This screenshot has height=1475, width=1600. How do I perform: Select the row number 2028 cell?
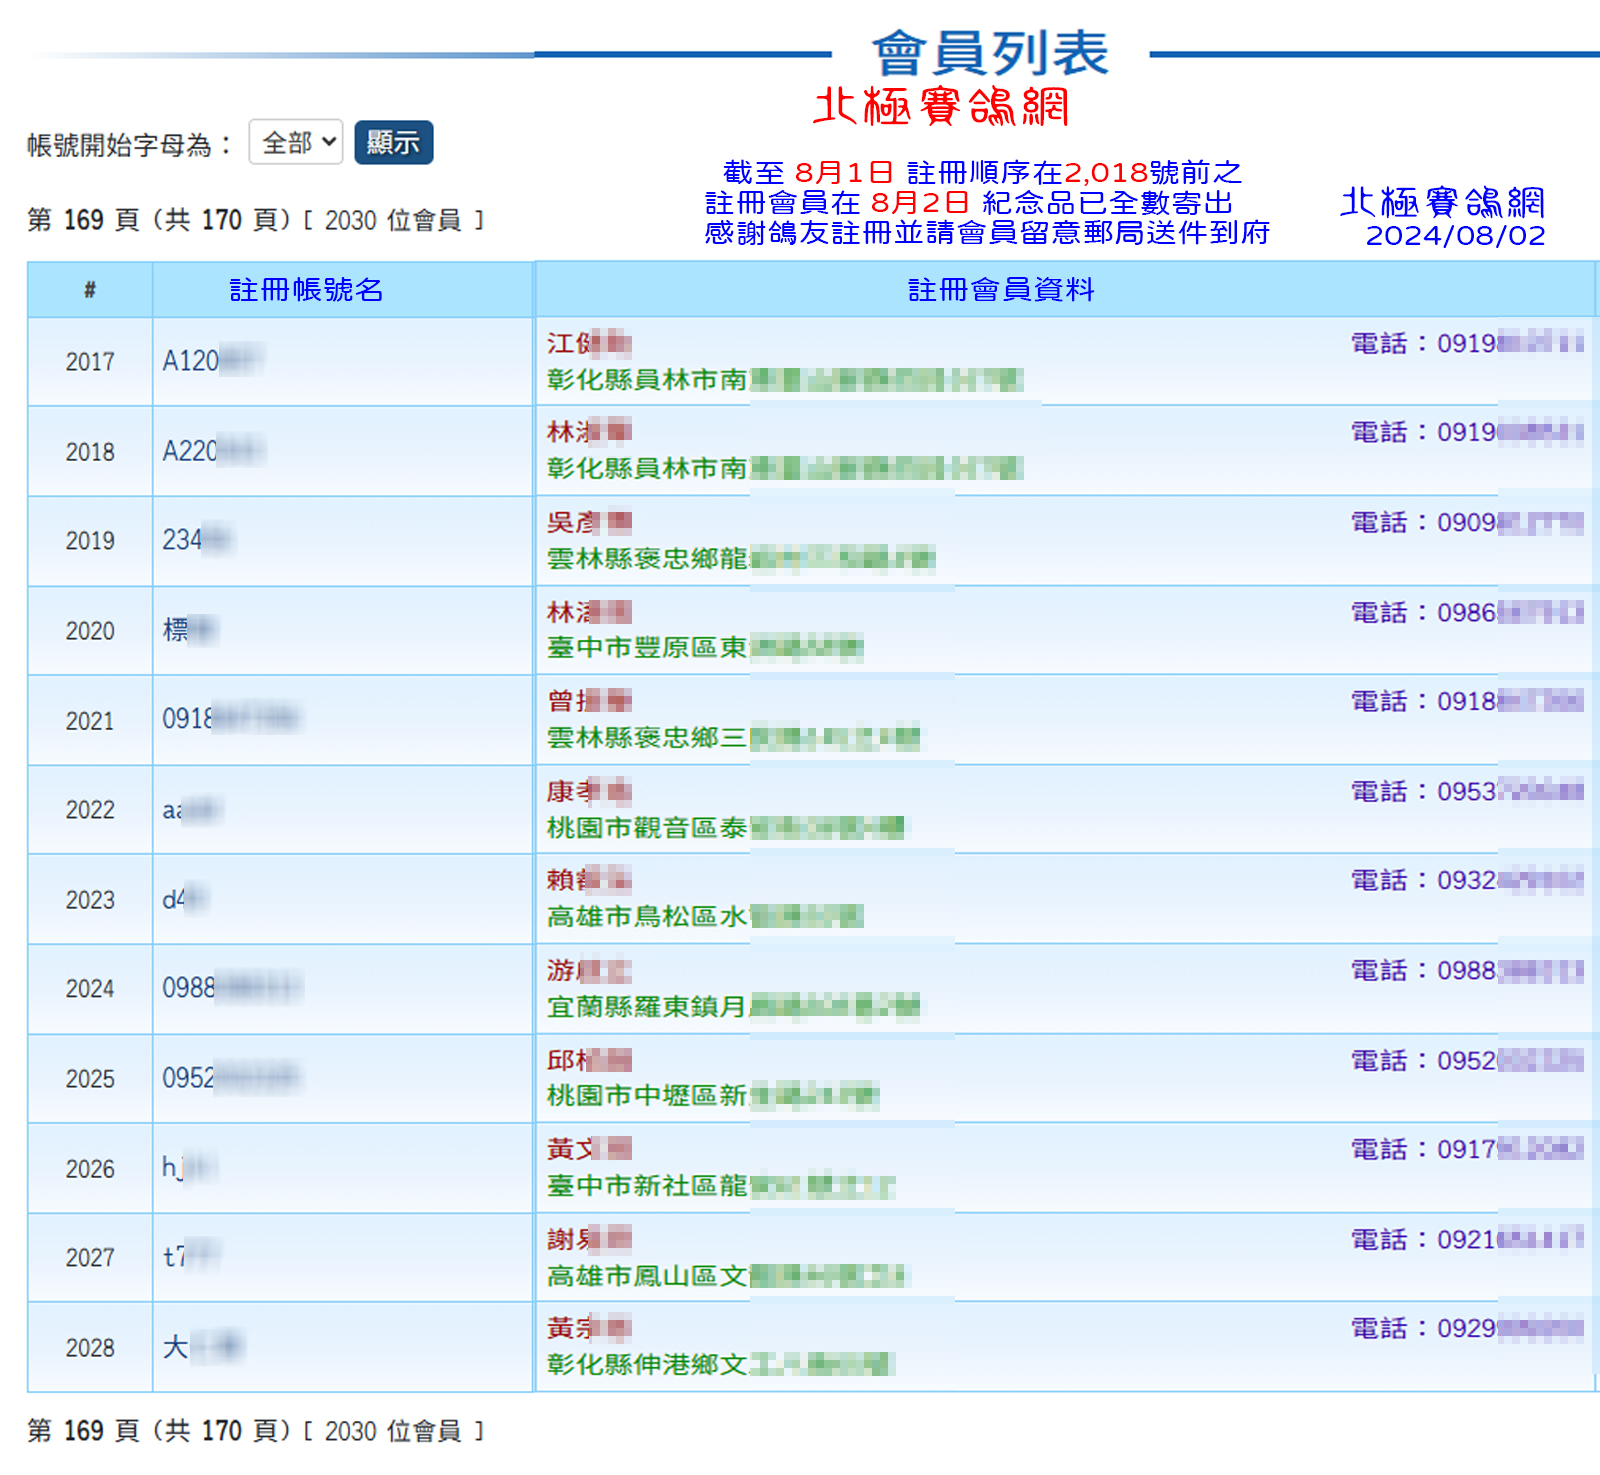click(x=90, y=1348)
